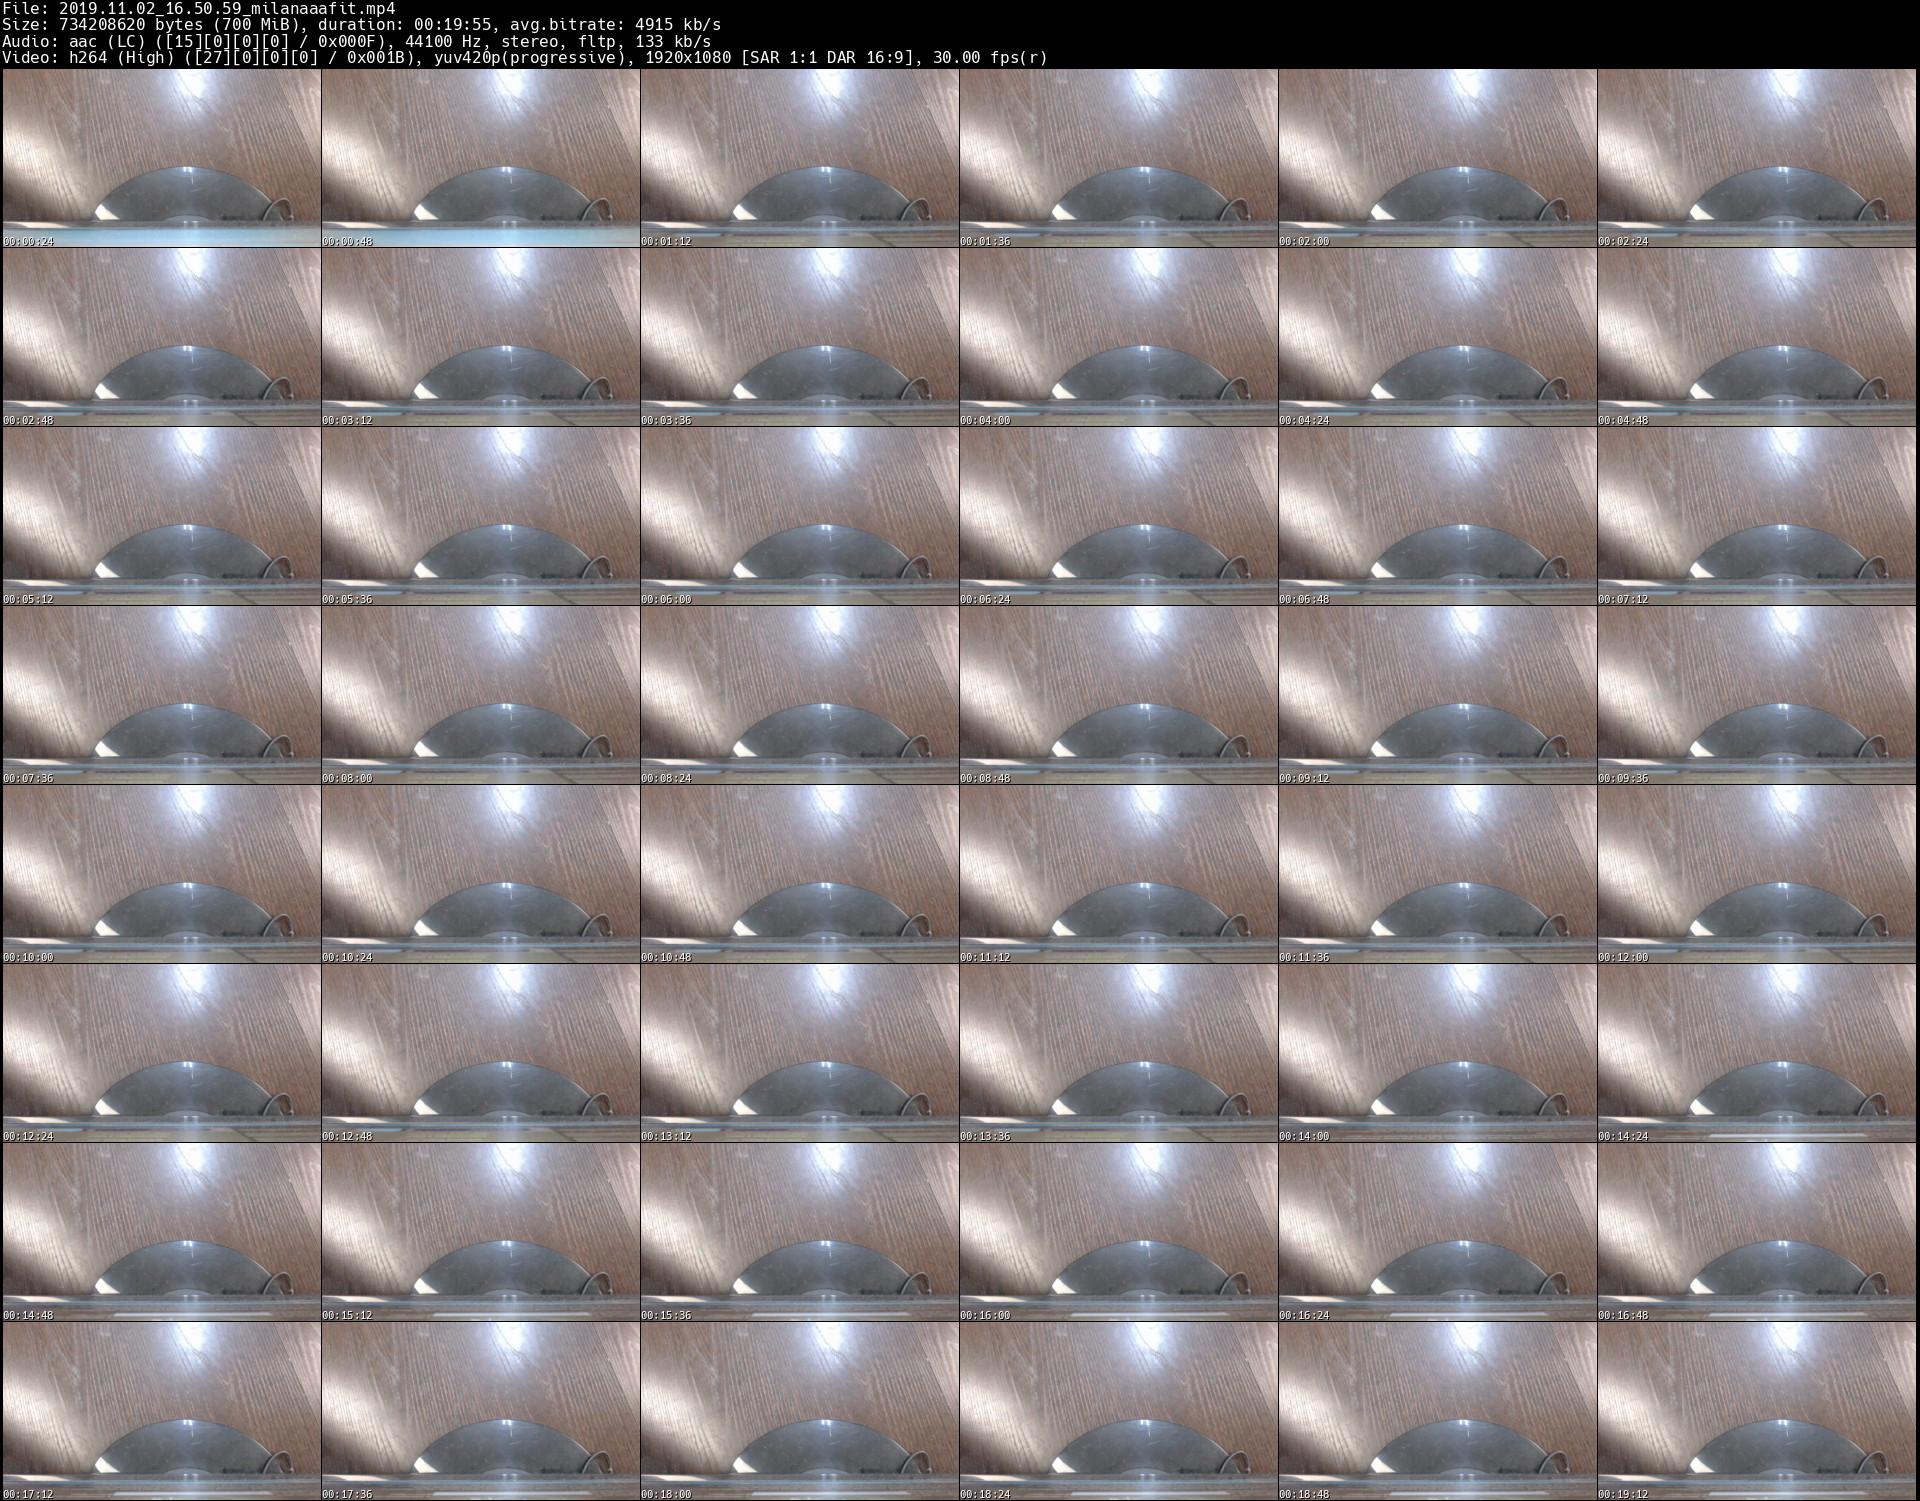Pick the frame stamped 00:04:48

[x=1756, y=337]
